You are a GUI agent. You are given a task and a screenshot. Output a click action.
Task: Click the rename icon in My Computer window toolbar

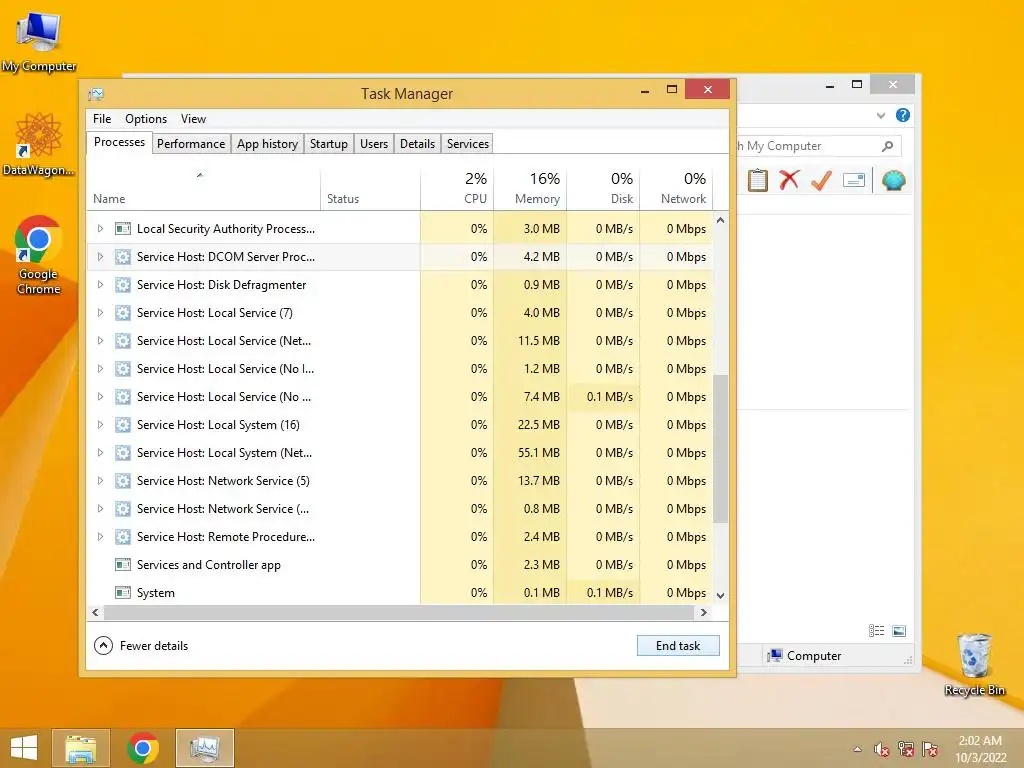pos(854,180)
